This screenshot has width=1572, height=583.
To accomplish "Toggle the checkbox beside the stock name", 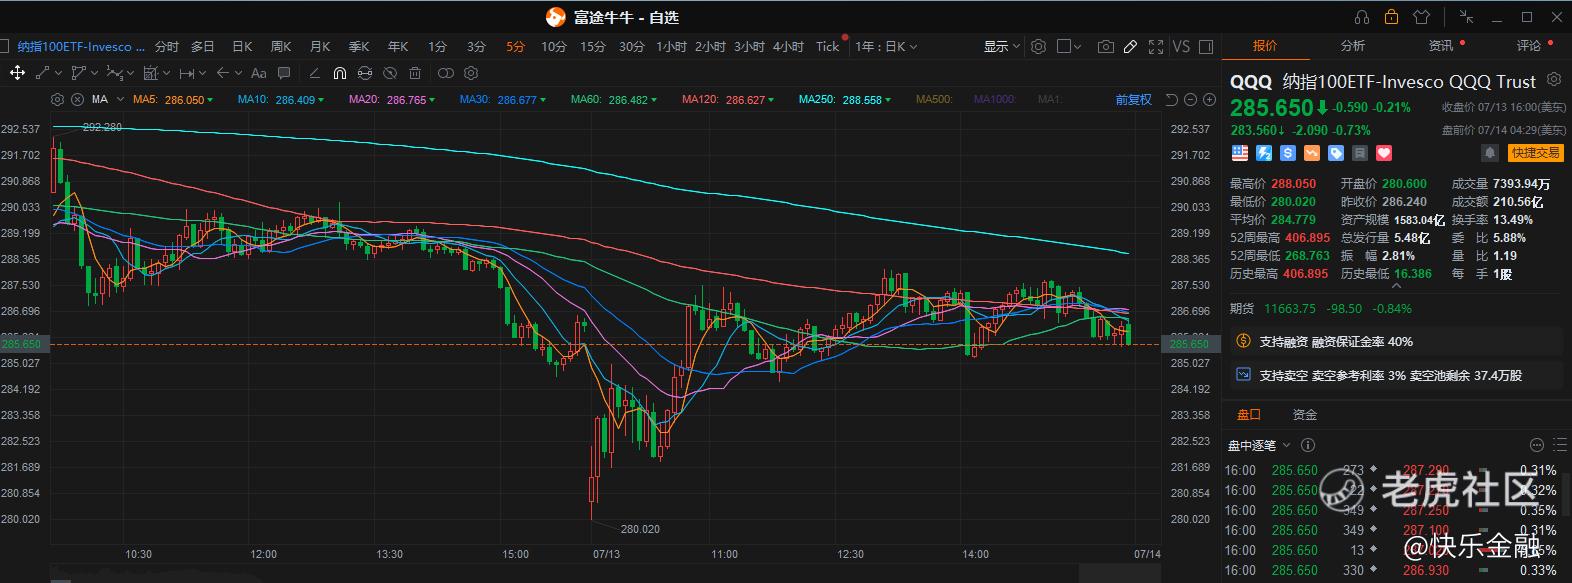I will (4, 46).
